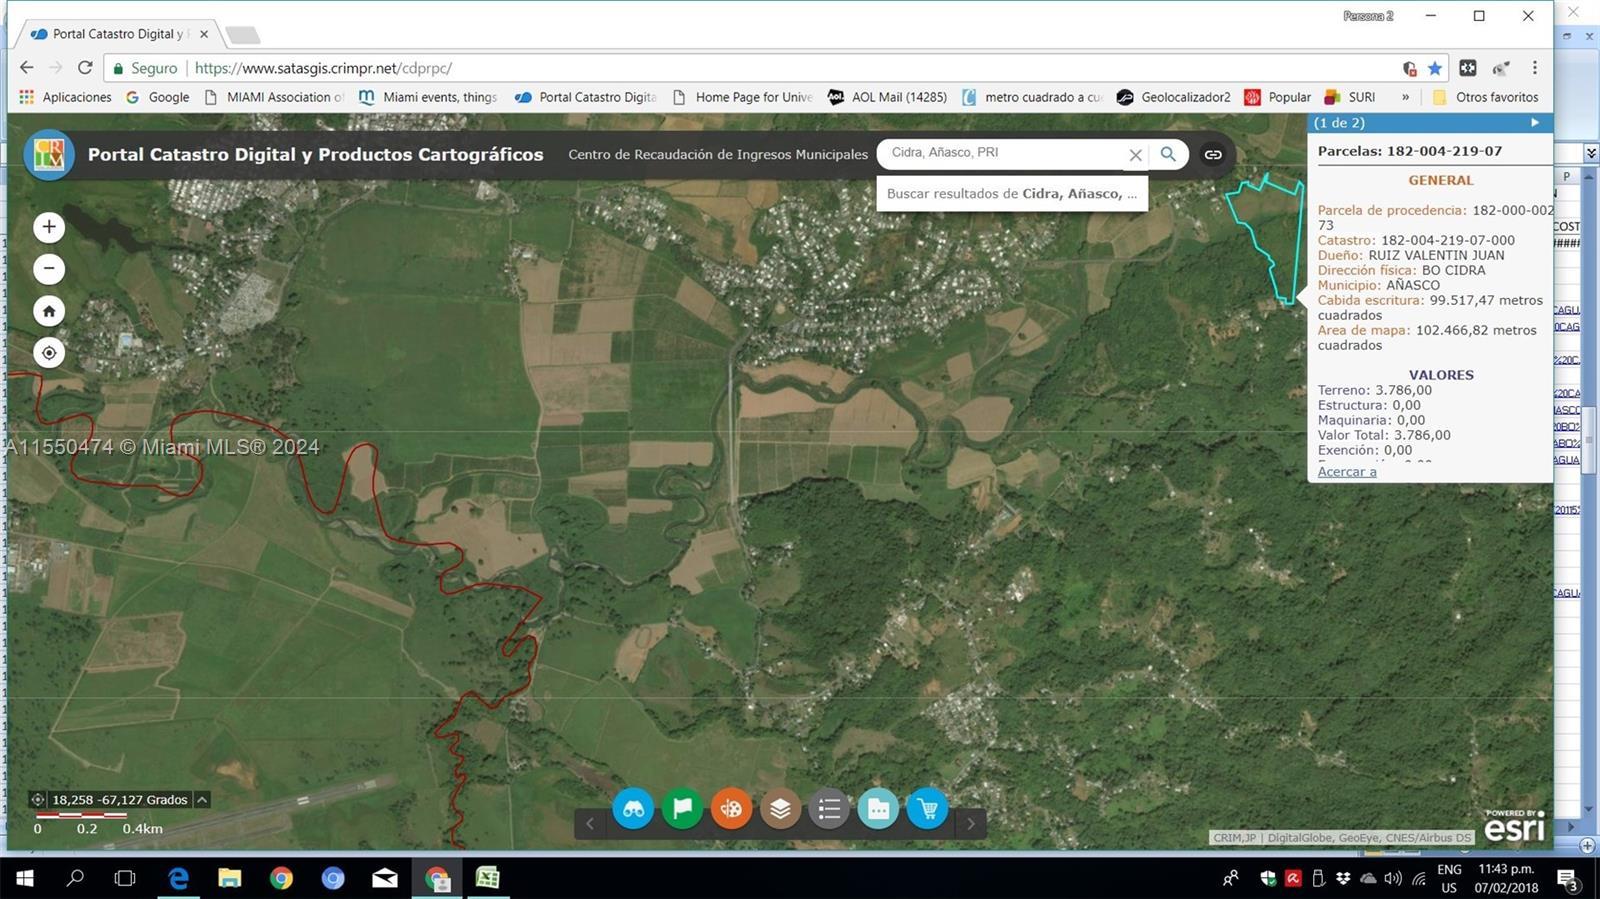
Task: Show the legend list tool
Action: (x=830, y=809)
